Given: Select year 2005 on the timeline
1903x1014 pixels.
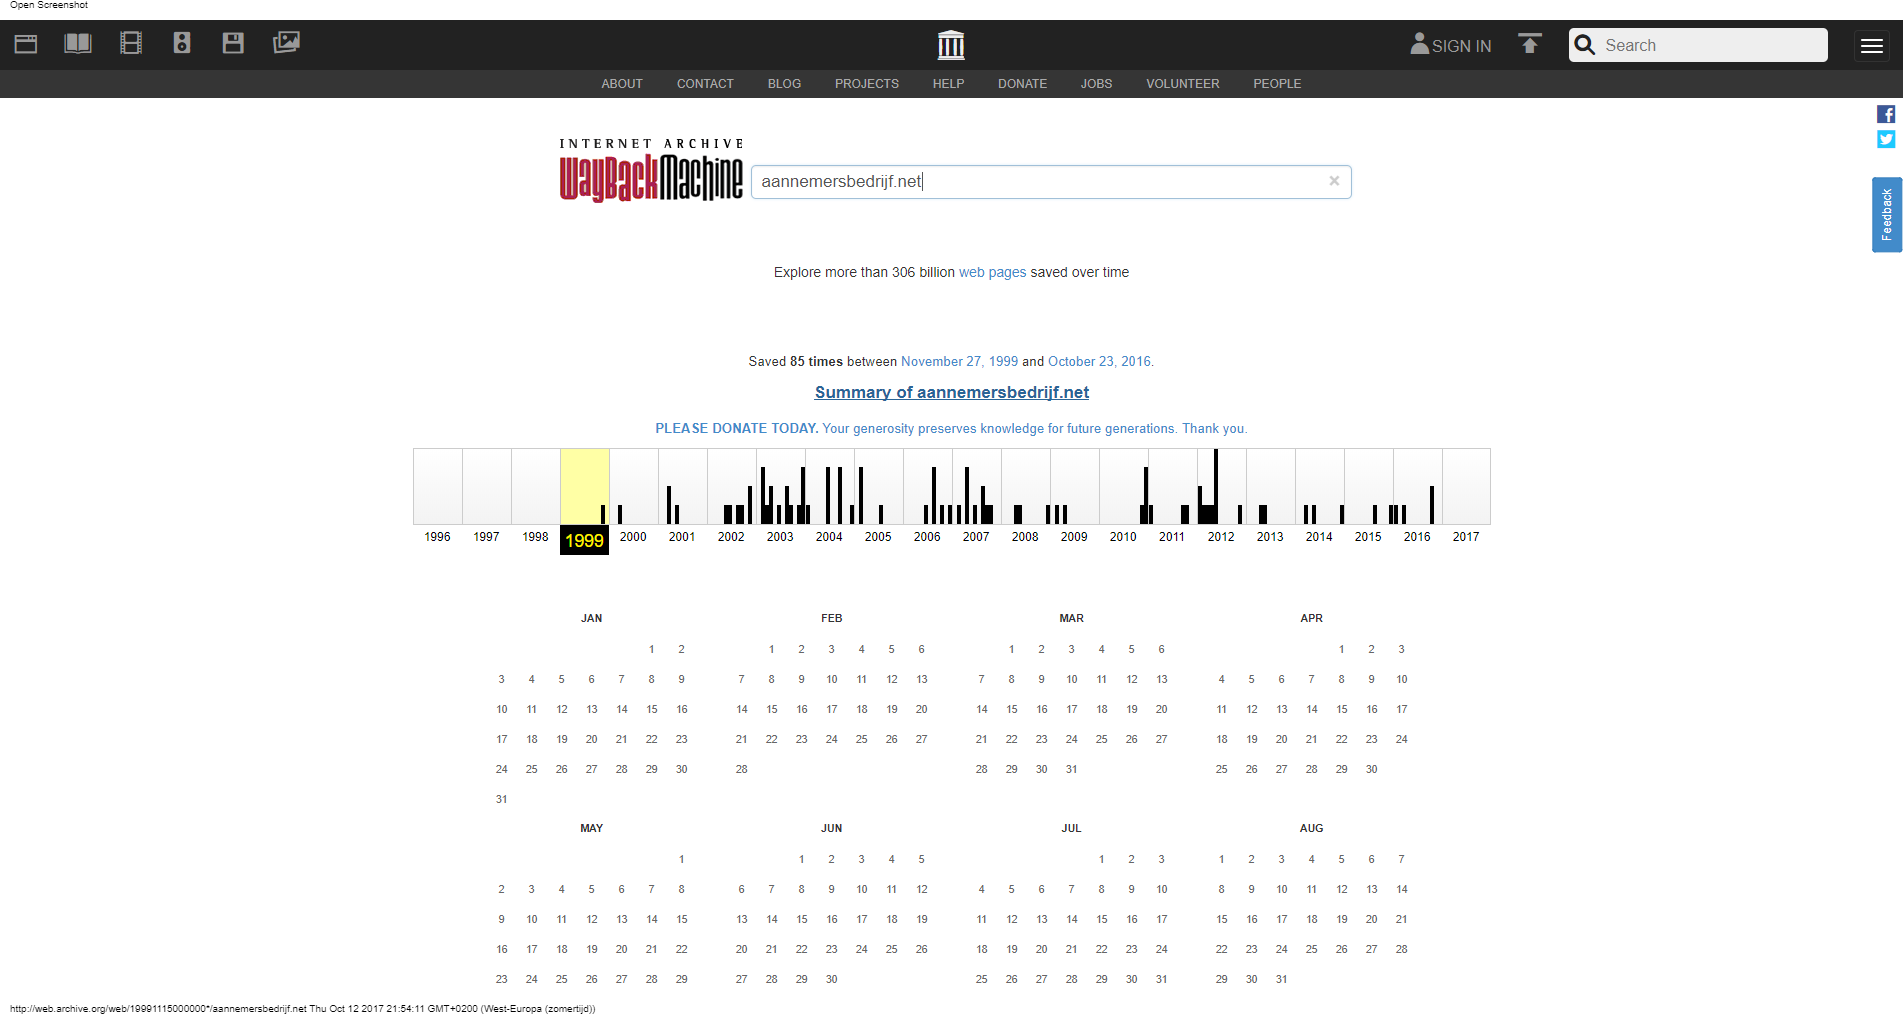Looking at the screenshot, I should pos(878,537).
